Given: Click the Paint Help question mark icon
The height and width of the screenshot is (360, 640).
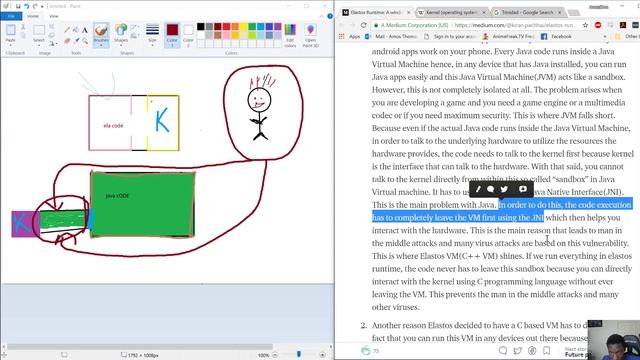Looking at the screenshot, I should (330, 16).
